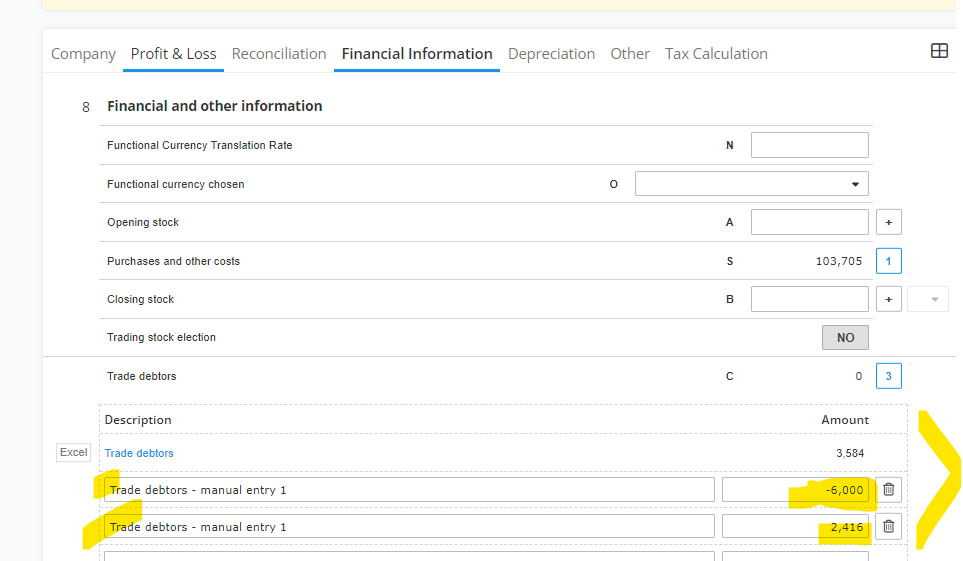Select the 103,705 purchases value

coord(839,261)
